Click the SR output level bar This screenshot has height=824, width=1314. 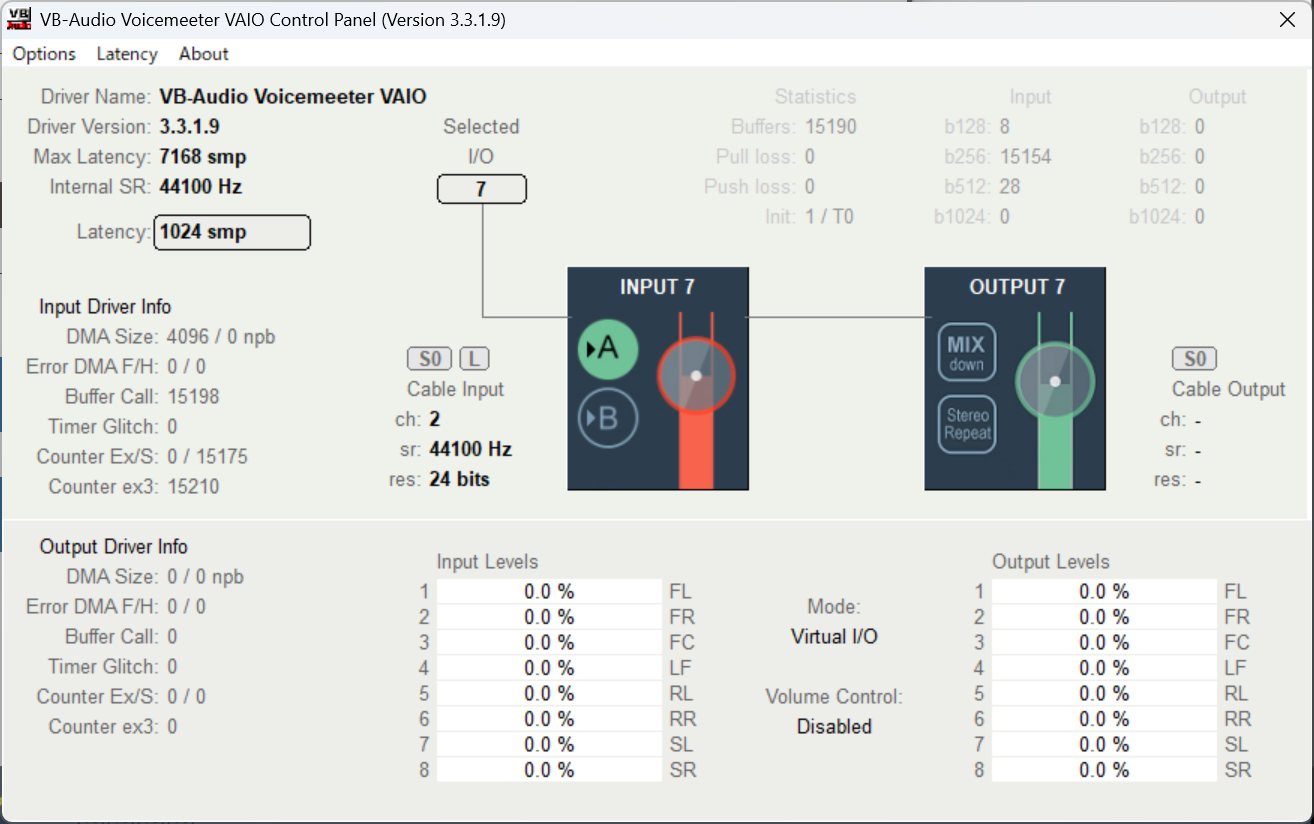tap(1104, 770)
